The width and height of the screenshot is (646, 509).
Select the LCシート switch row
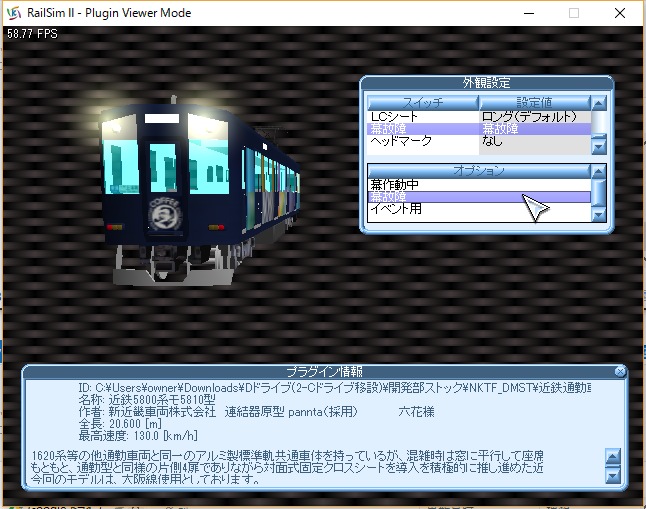pos(479,117)
